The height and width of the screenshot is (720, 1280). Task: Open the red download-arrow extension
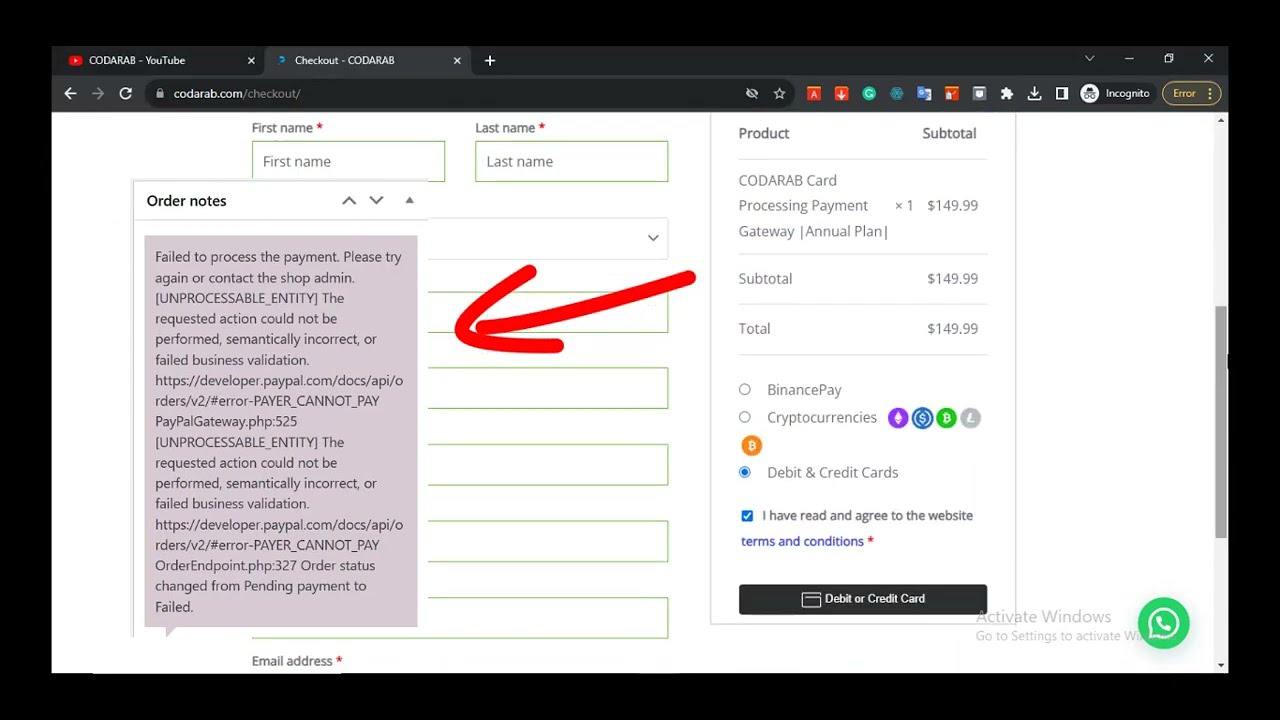[841, 93]
